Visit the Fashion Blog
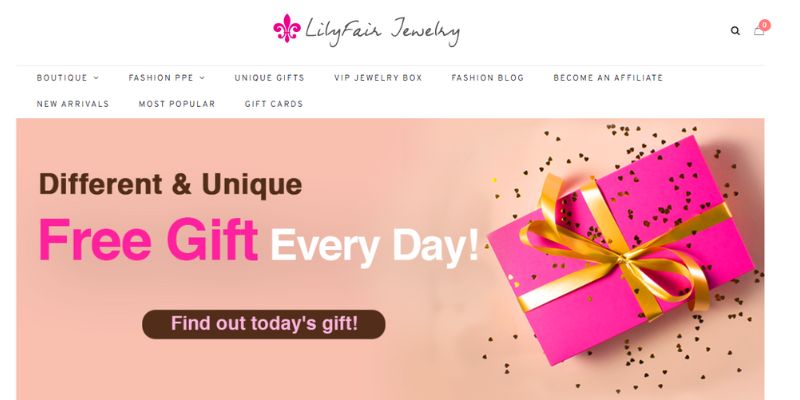 pyautogui.click(x=487, y=78)
